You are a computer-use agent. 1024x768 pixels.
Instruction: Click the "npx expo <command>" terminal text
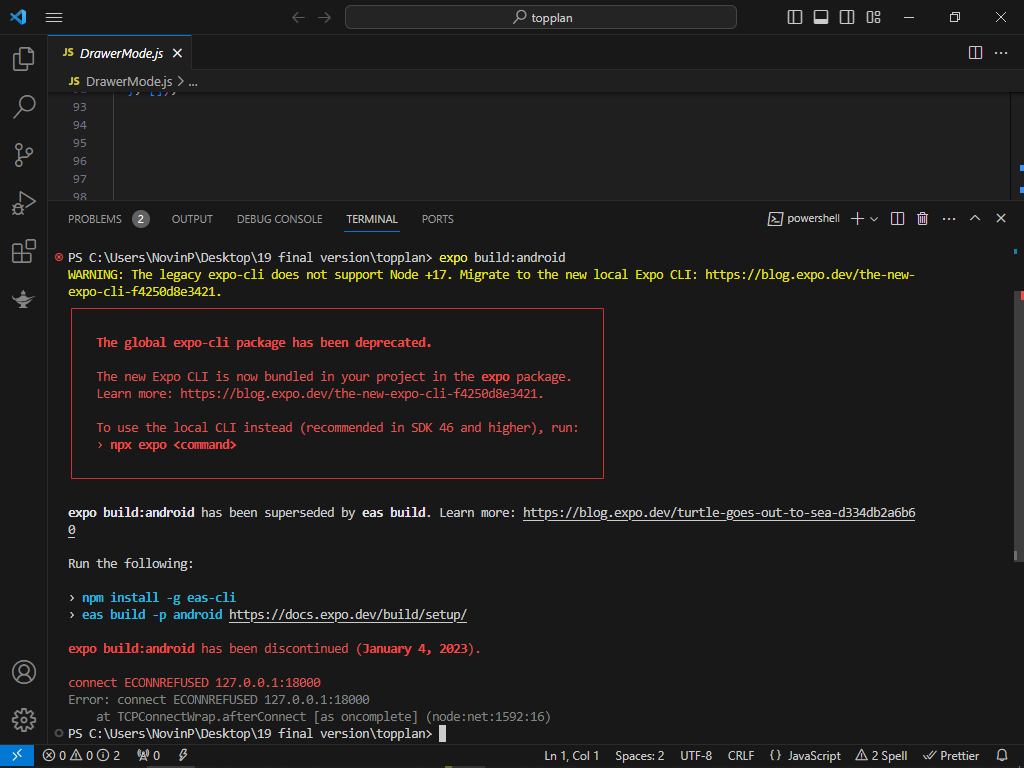tap(173, 445)
